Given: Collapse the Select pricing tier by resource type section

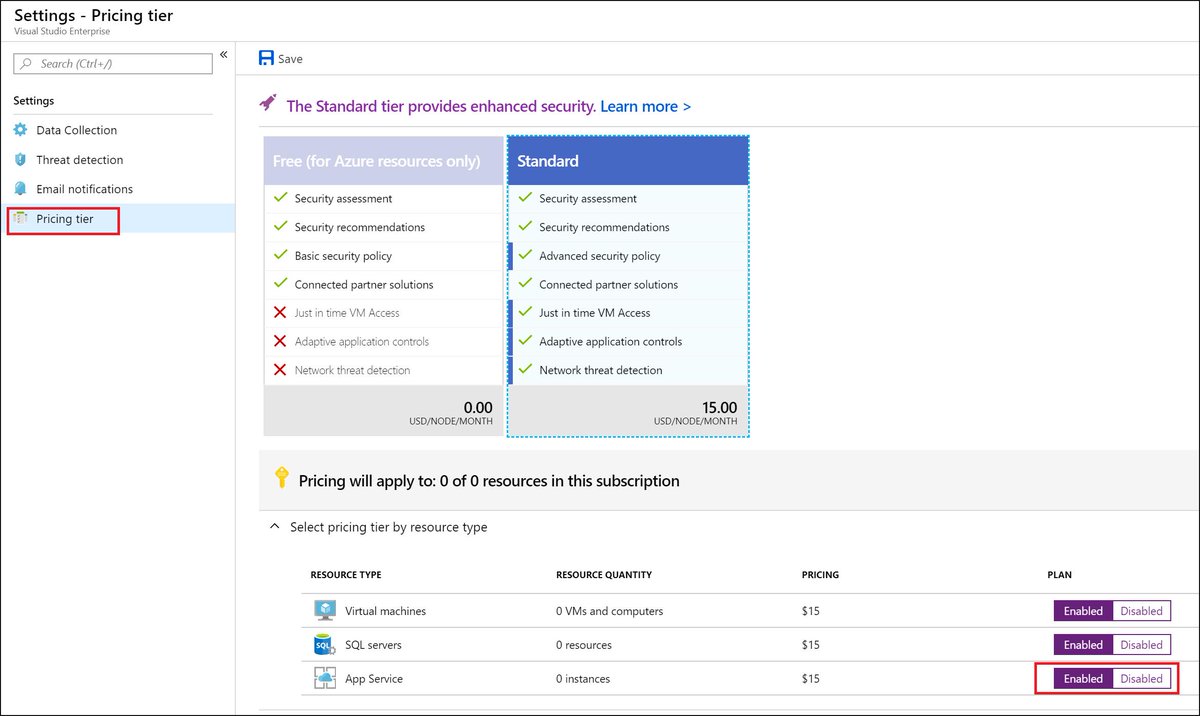Looking at the screenshot, I should pyautogui.click(x=274, y=527).
